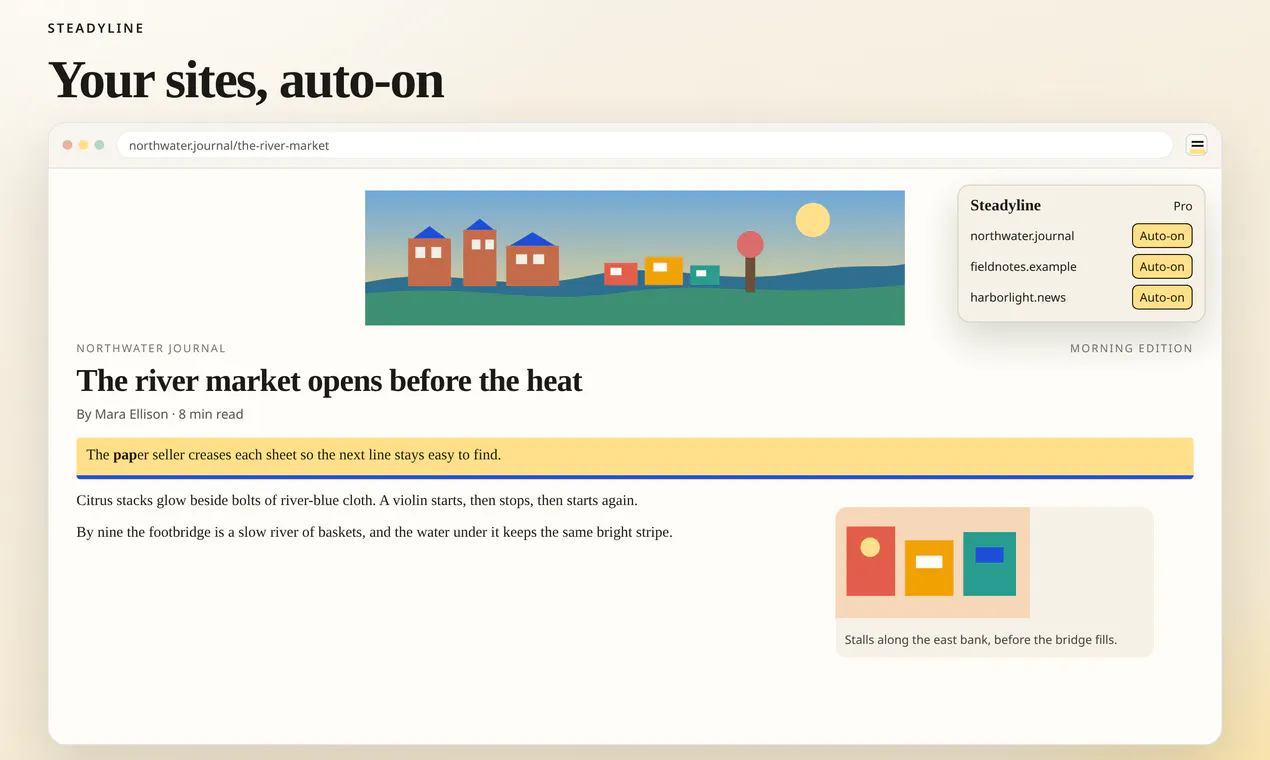Viewport: 1270px width, 760px height.
Task: Click the caption 'Stalls along the east bank'
Action: (980, 640)
